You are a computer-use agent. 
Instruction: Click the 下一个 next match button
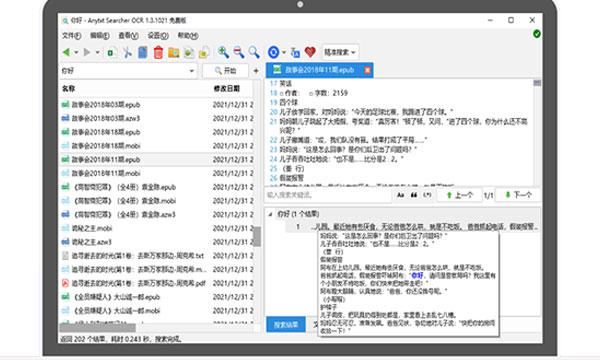(518, 195)
